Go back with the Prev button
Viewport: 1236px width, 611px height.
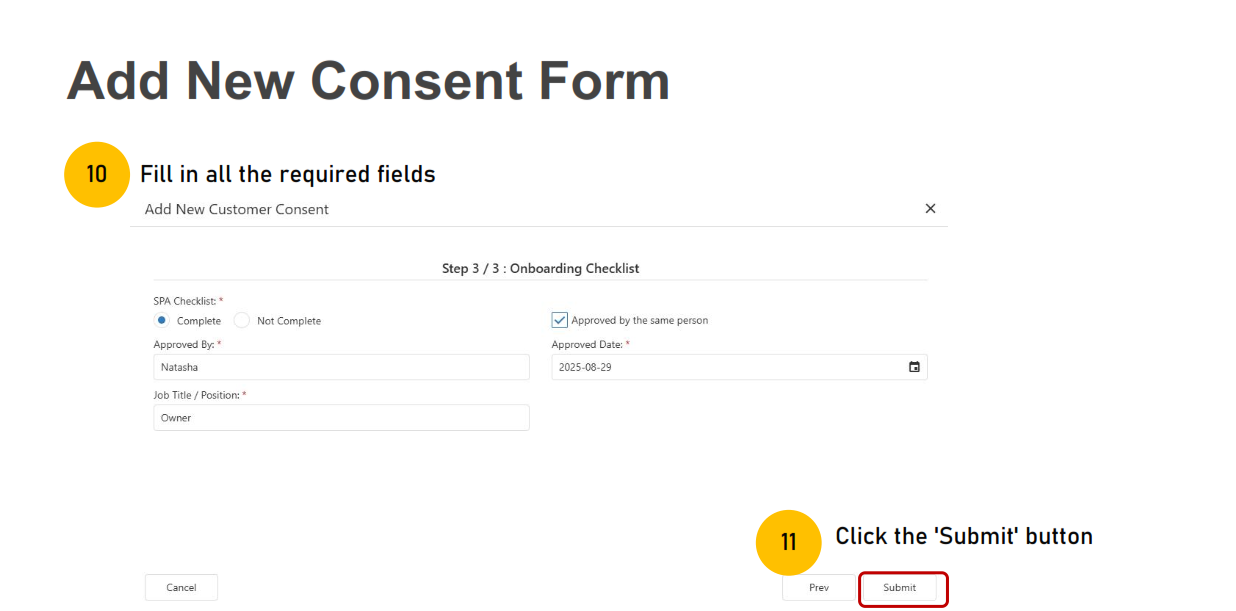pyautogui.click(x=819, y=588)
